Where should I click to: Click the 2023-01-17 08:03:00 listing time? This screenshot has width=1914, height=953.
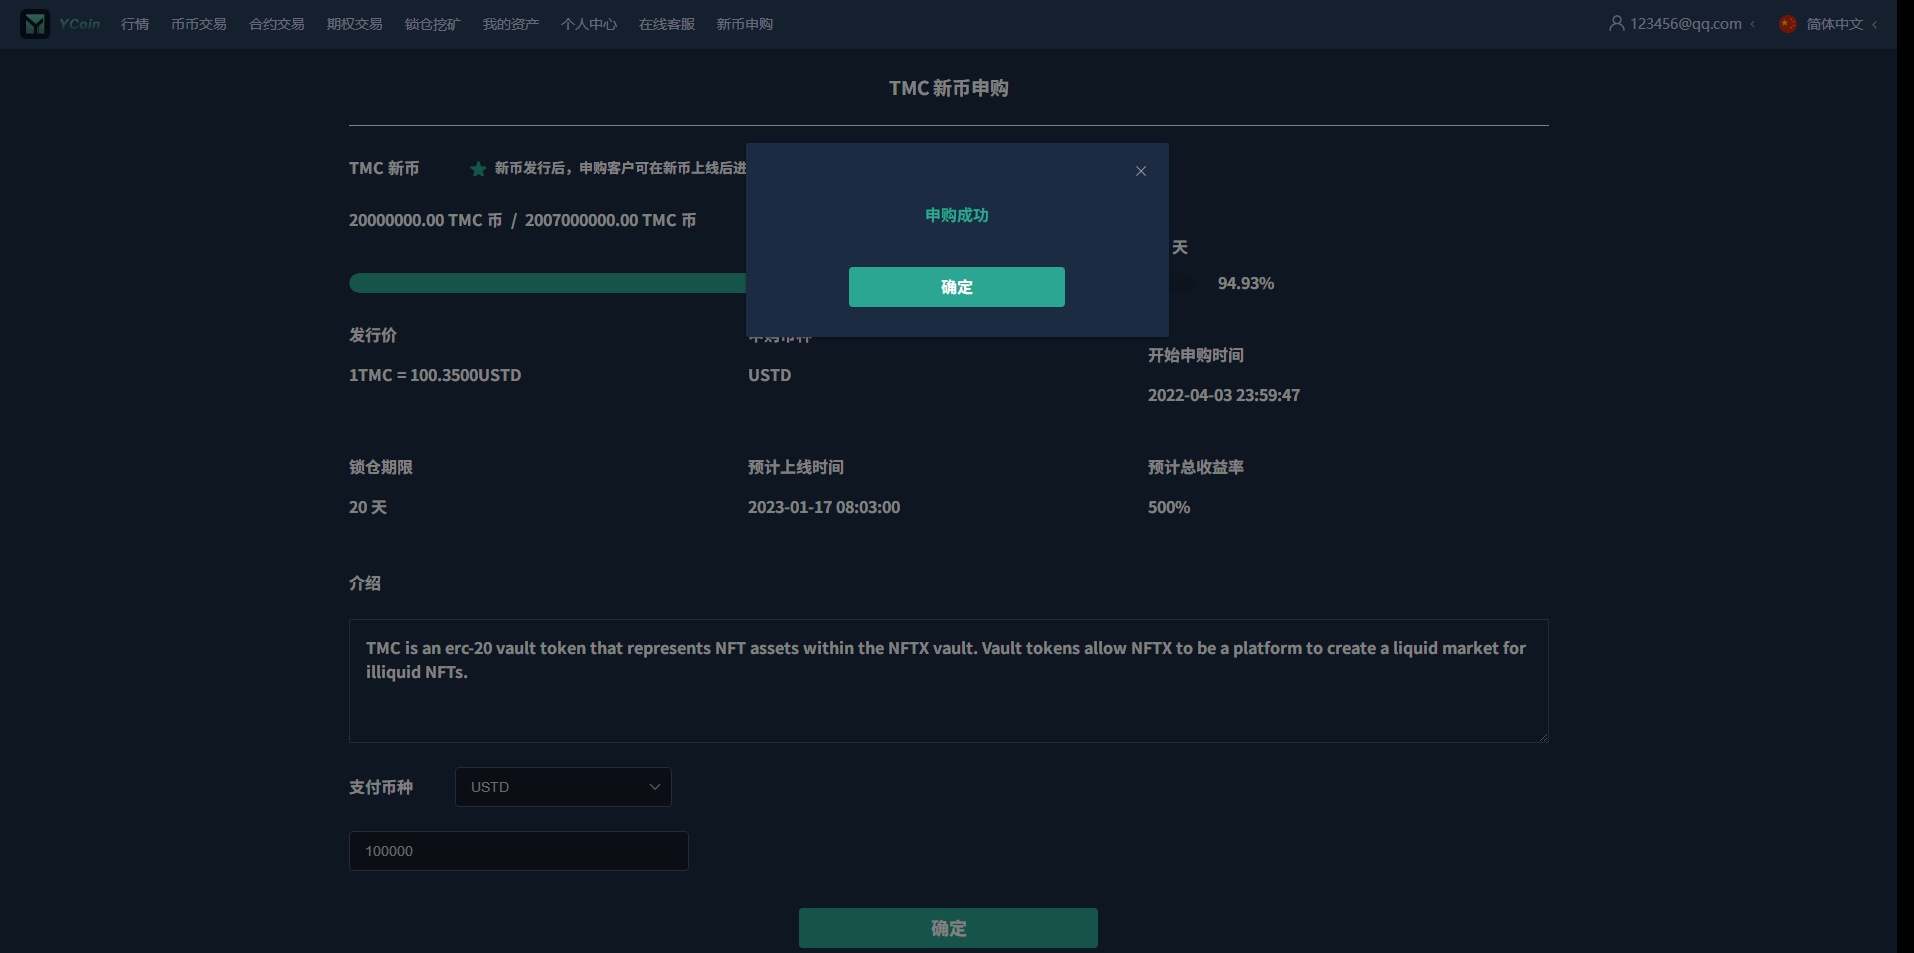point(824,507)
